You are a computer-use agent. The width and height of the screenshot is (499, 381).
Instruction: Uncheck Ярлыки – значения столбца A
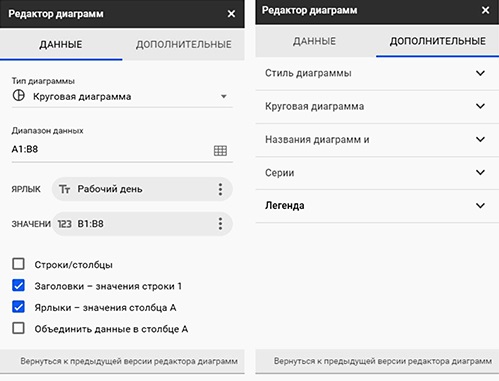18,307
